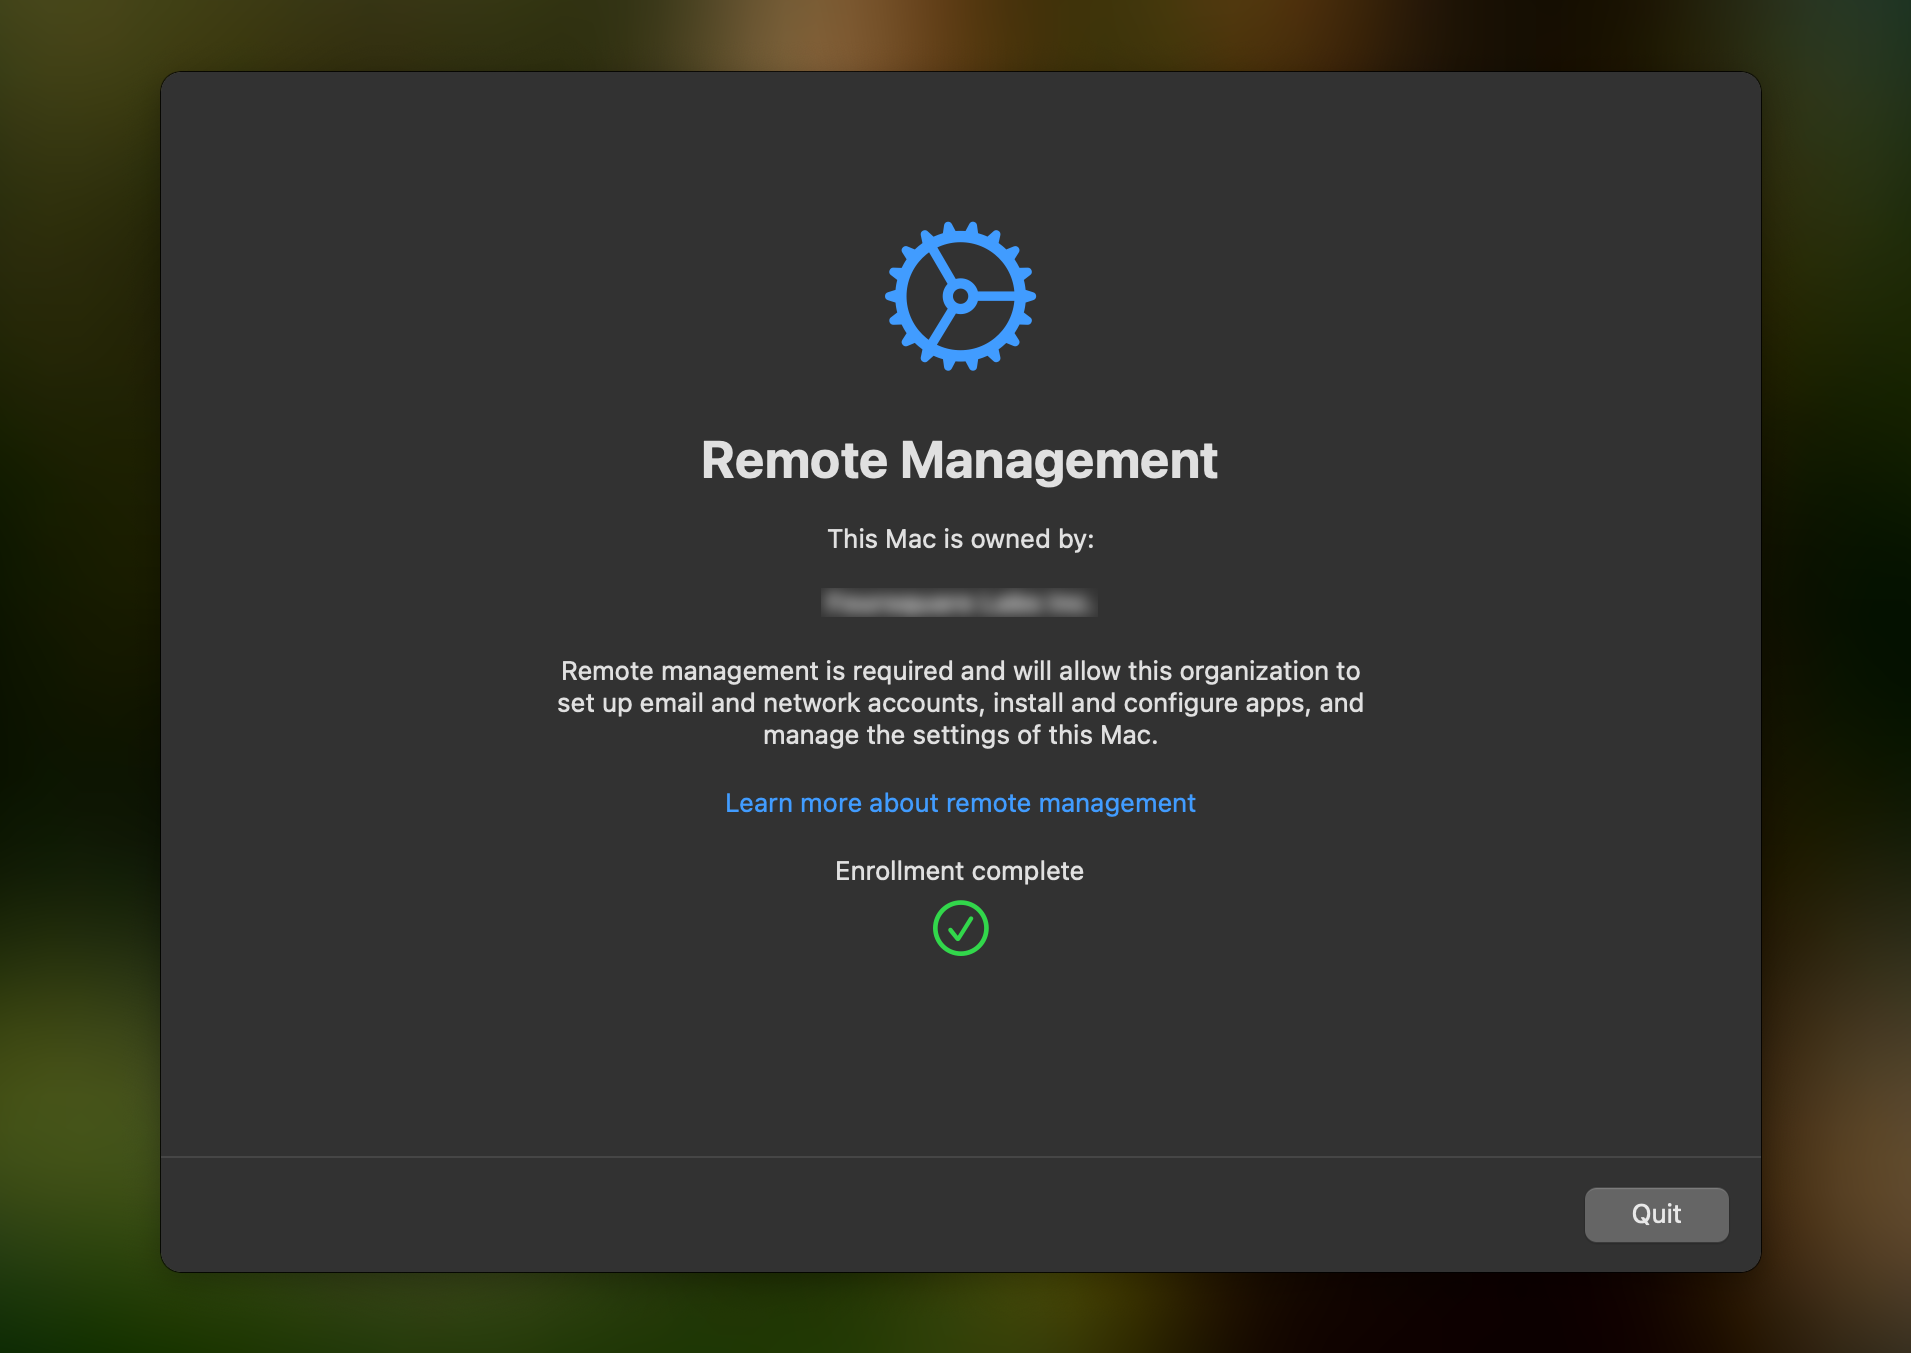1911x1353 pixels.
Task: Click the remote management description paragraph
Action: [x=959, y=702]
